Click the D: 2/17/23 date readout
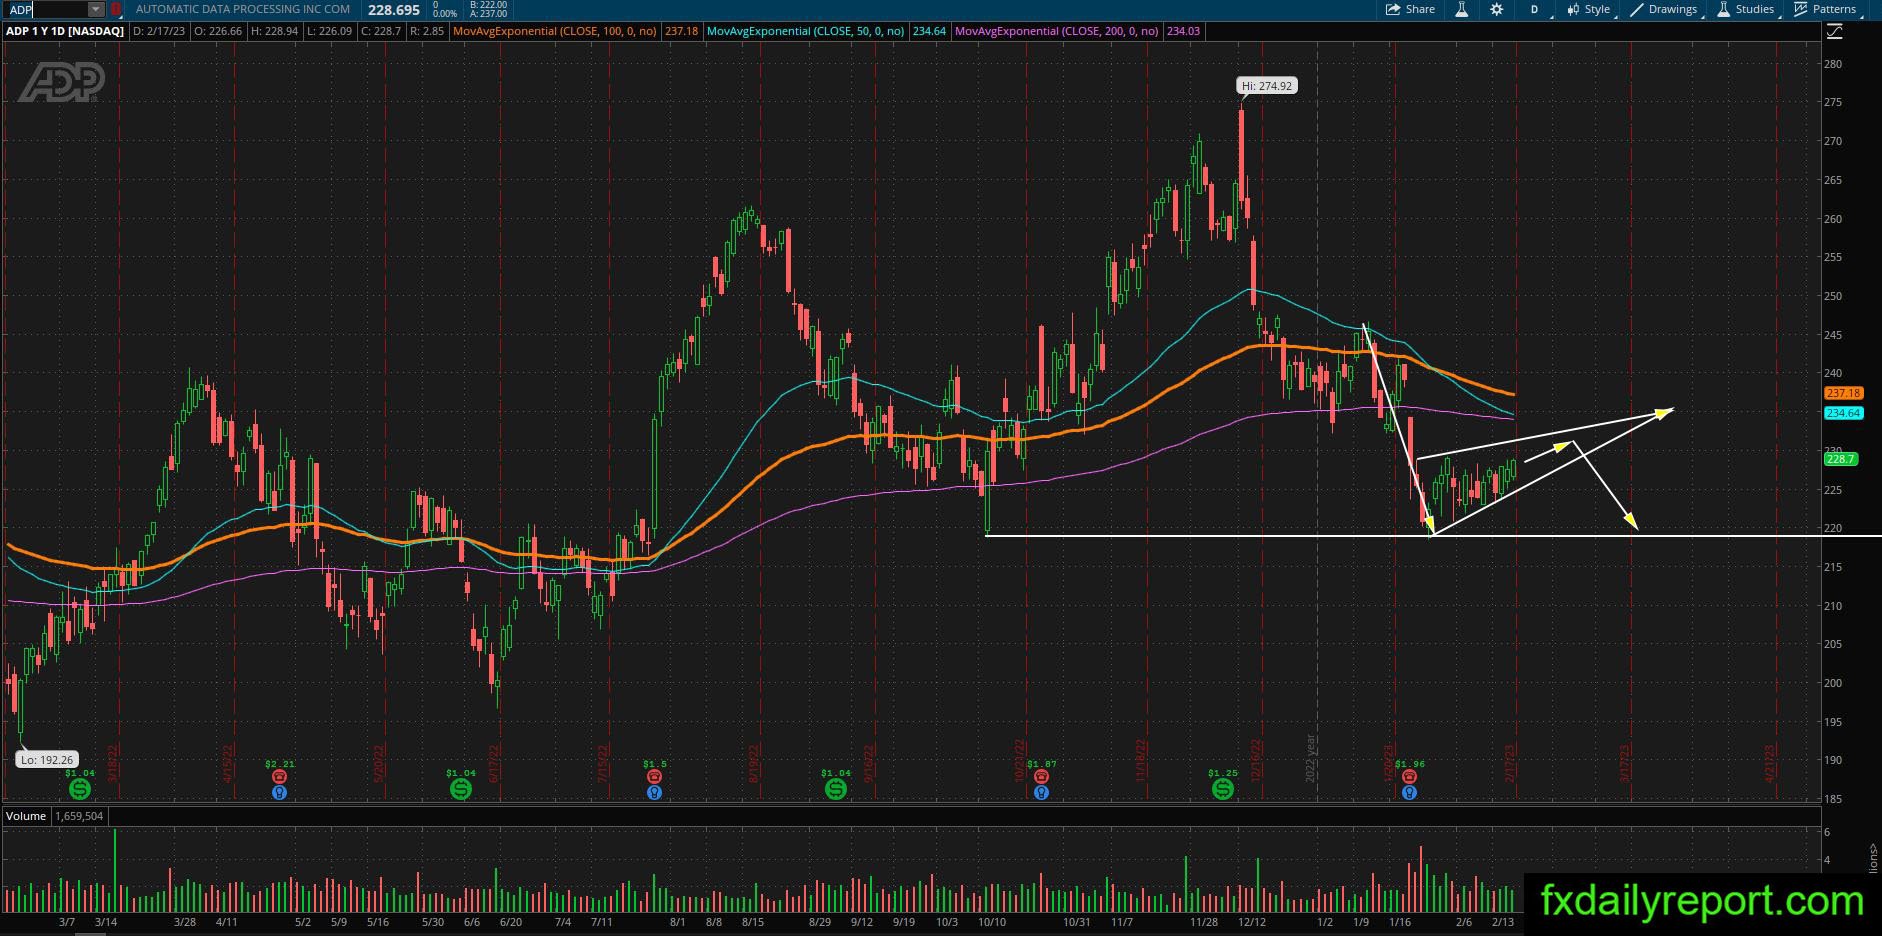 click(161, 31)
